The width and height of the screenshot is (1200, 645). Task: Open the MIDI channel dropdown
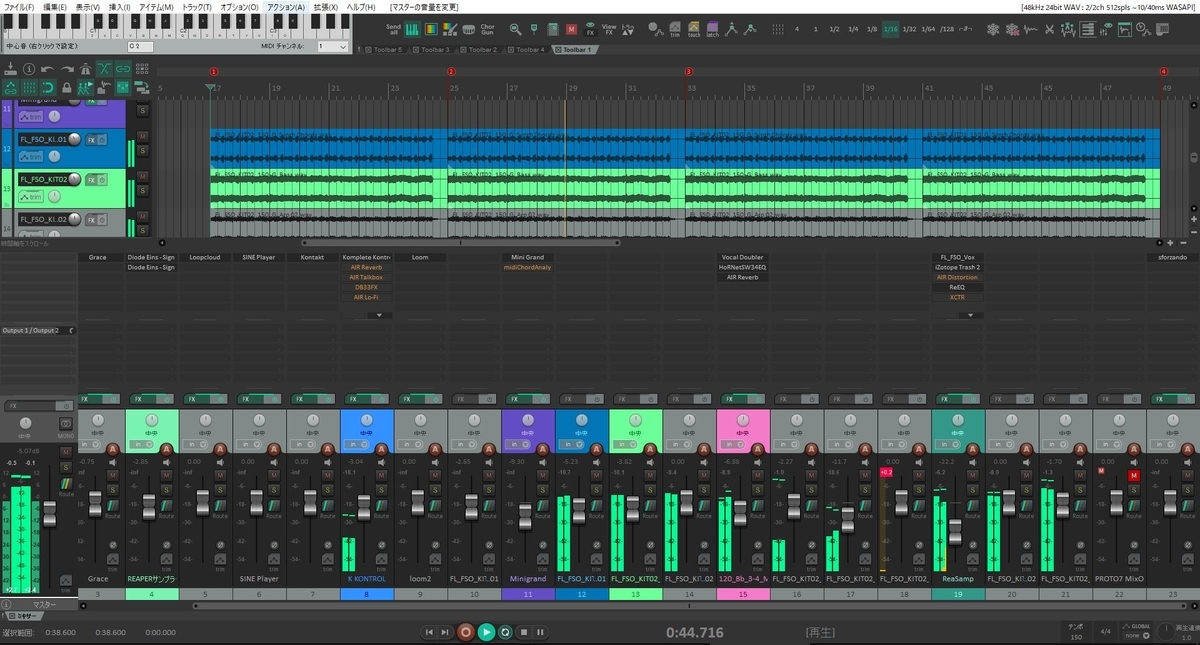pyautogui.click(x=333, y=46)
